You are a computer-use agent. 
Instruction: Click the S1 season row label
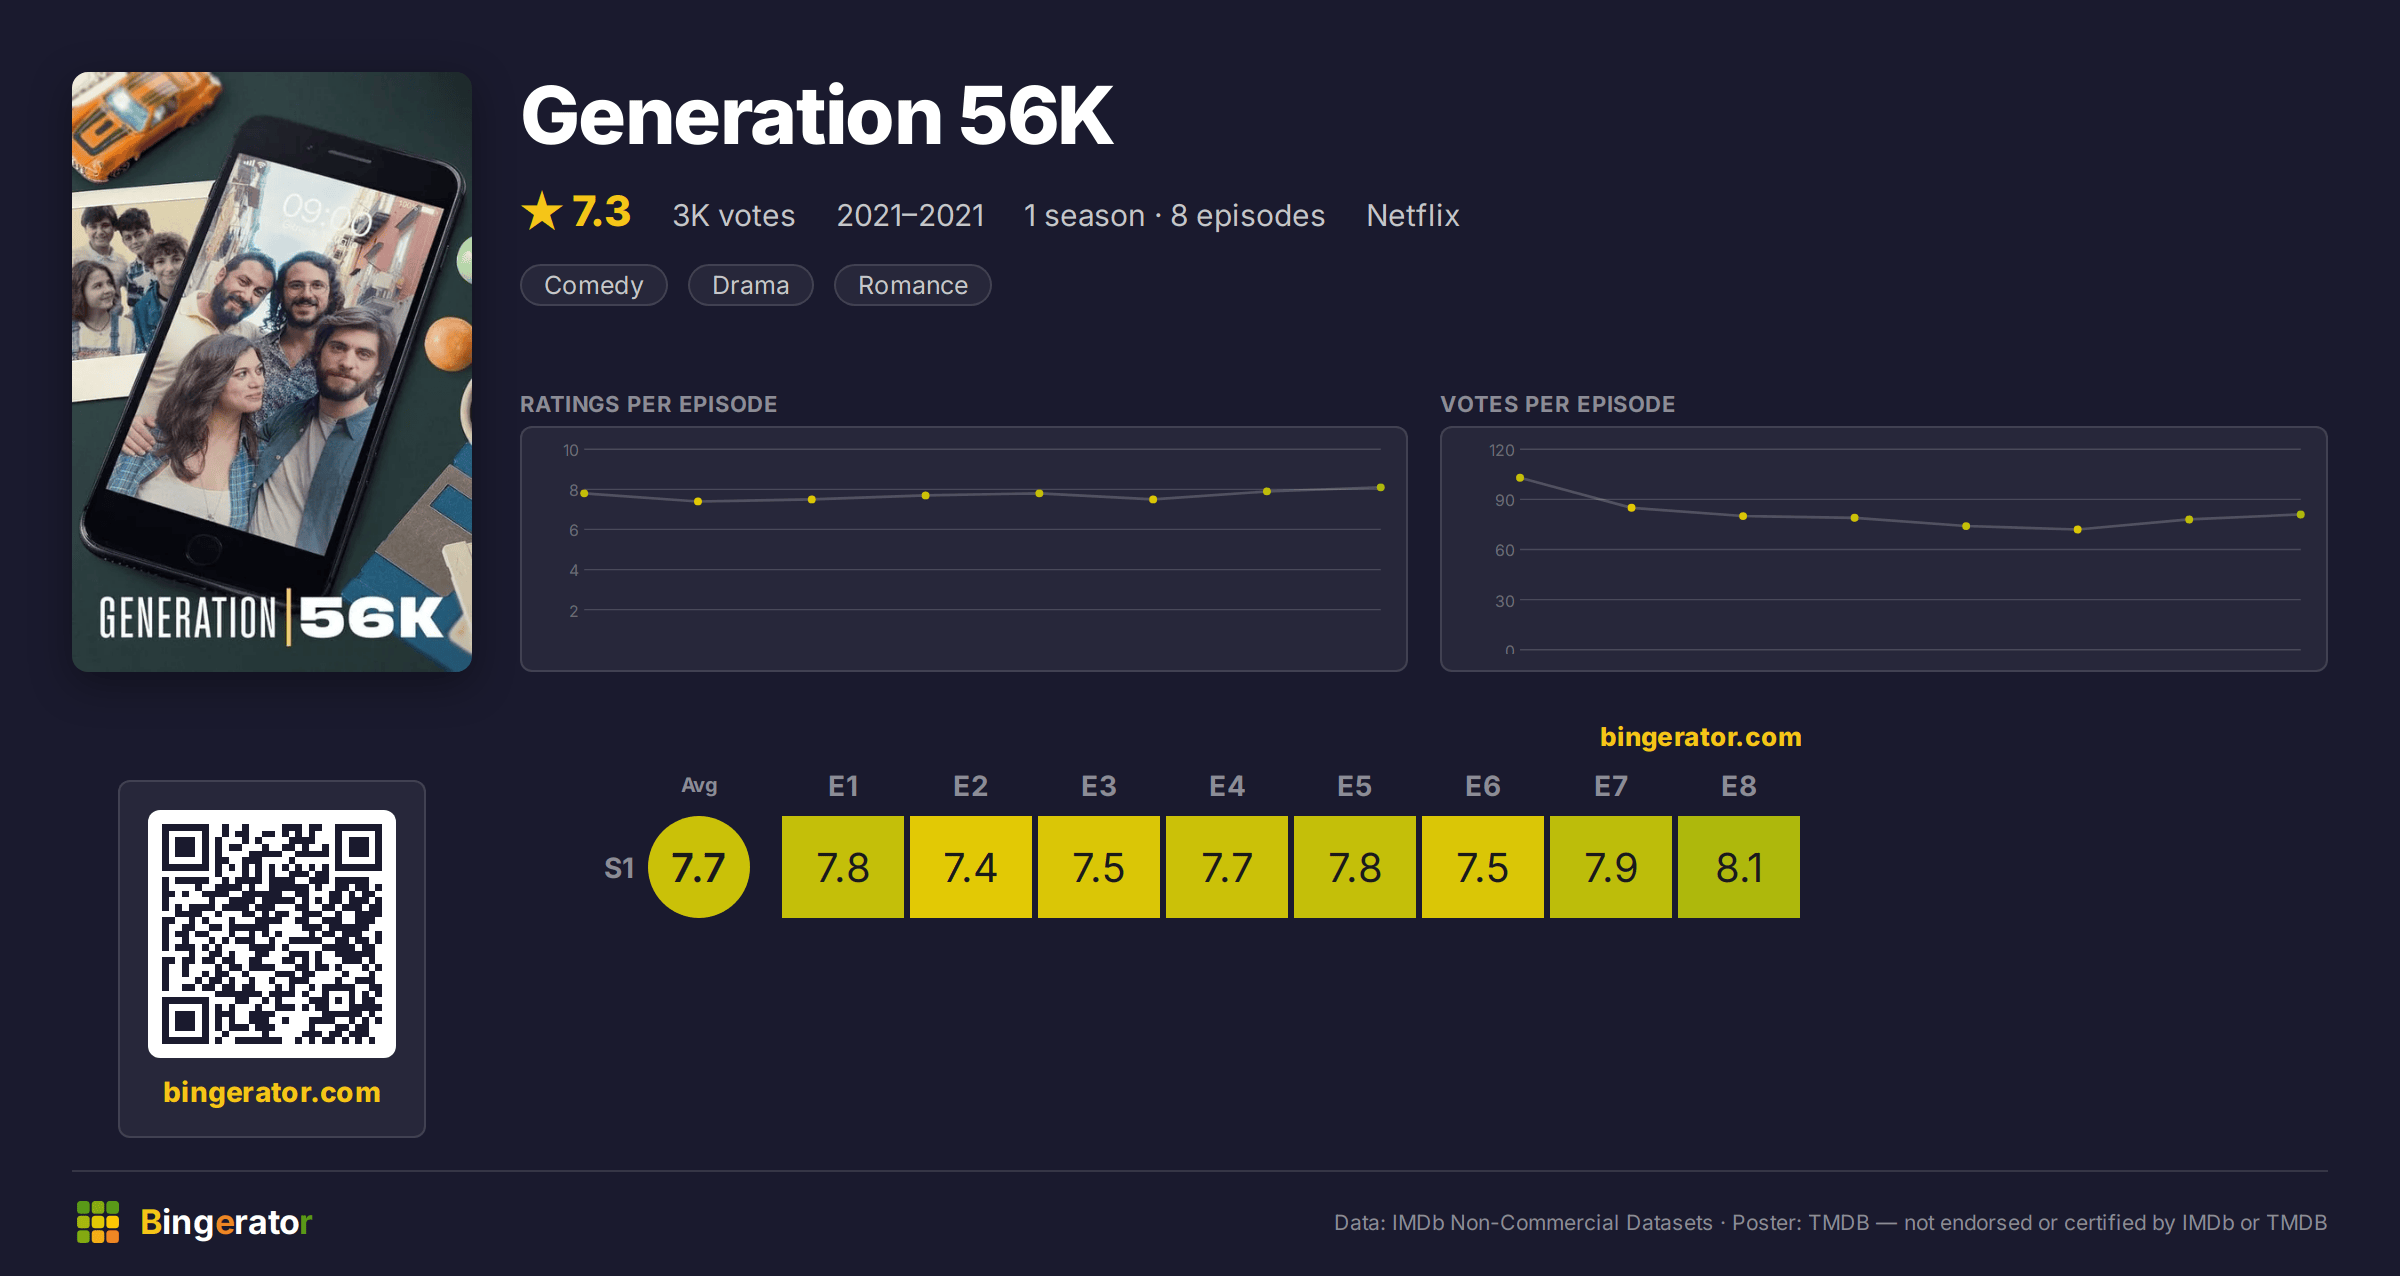point(619,868)
